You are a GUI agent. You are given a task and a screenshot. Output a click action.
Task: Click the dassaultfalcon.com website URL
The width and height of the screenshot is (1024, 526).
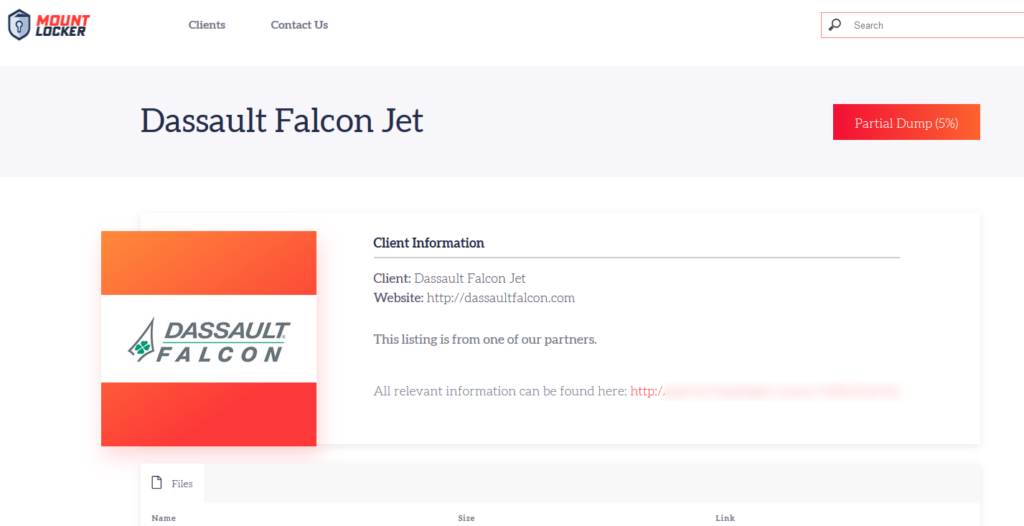pyautogui.click(x=500, y=298)
